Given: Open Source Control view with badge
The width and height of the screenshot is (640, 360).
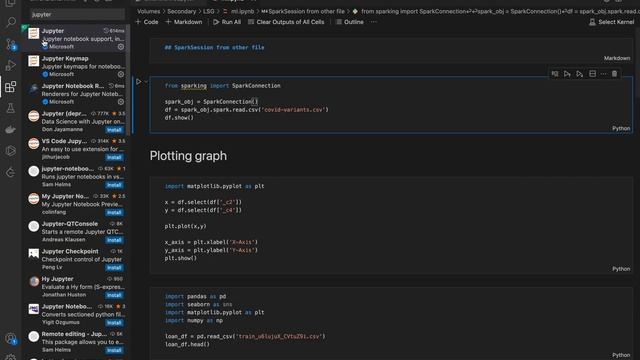Looking at the screenshot, I should pyautogui.click(x=11, y=44).
